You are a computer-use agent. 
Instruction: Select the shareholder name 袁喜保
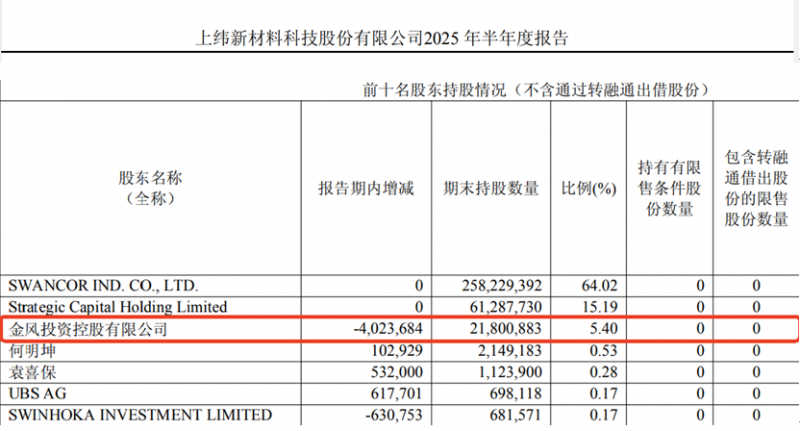click(32, 372)
